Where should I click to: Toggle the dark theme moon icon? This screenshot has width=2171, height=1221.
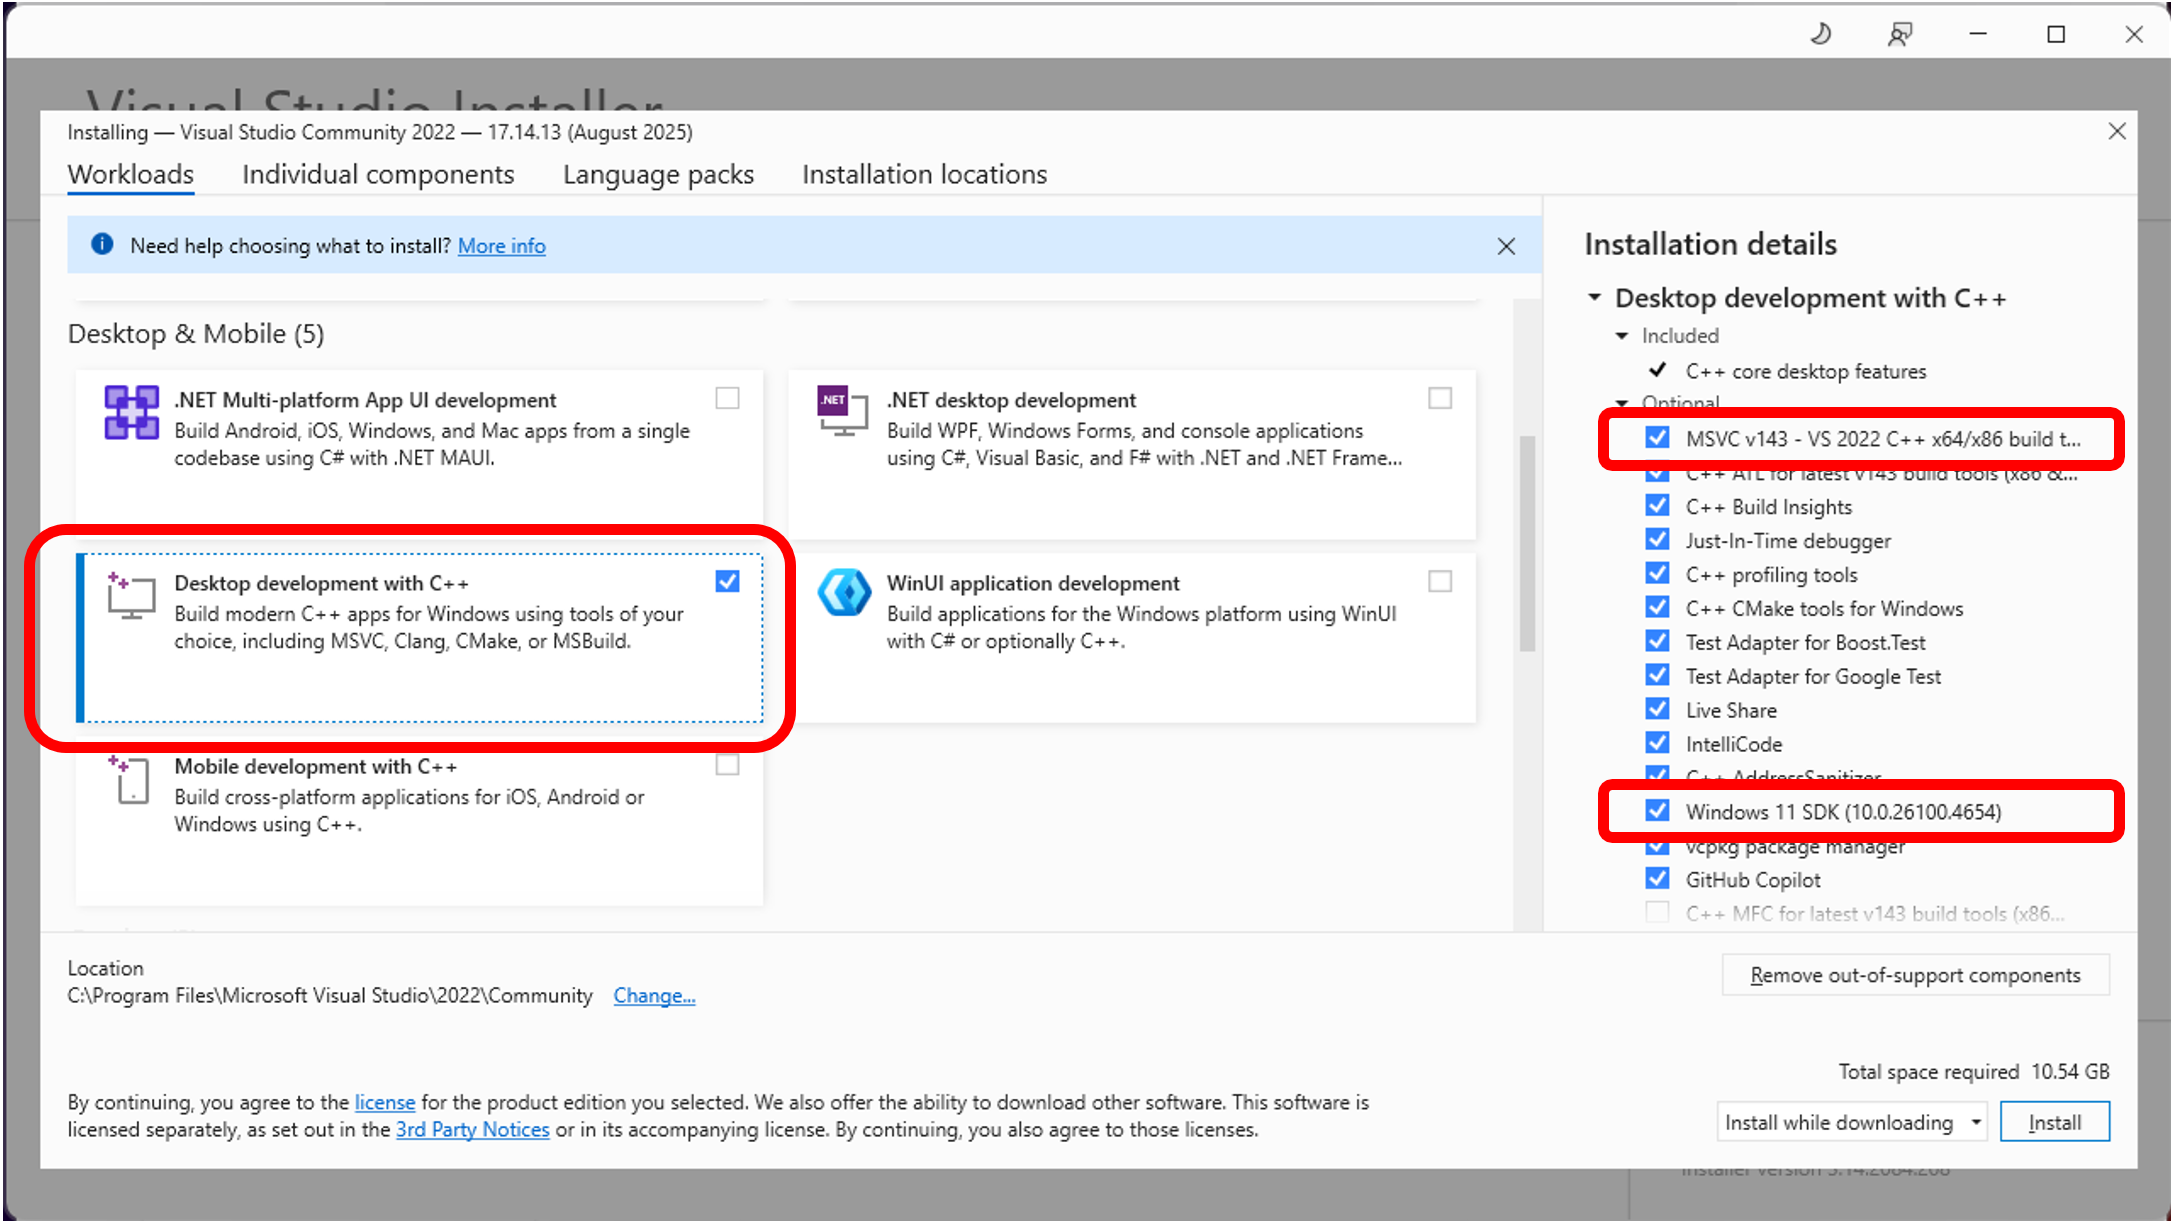tap(1820, 35)
